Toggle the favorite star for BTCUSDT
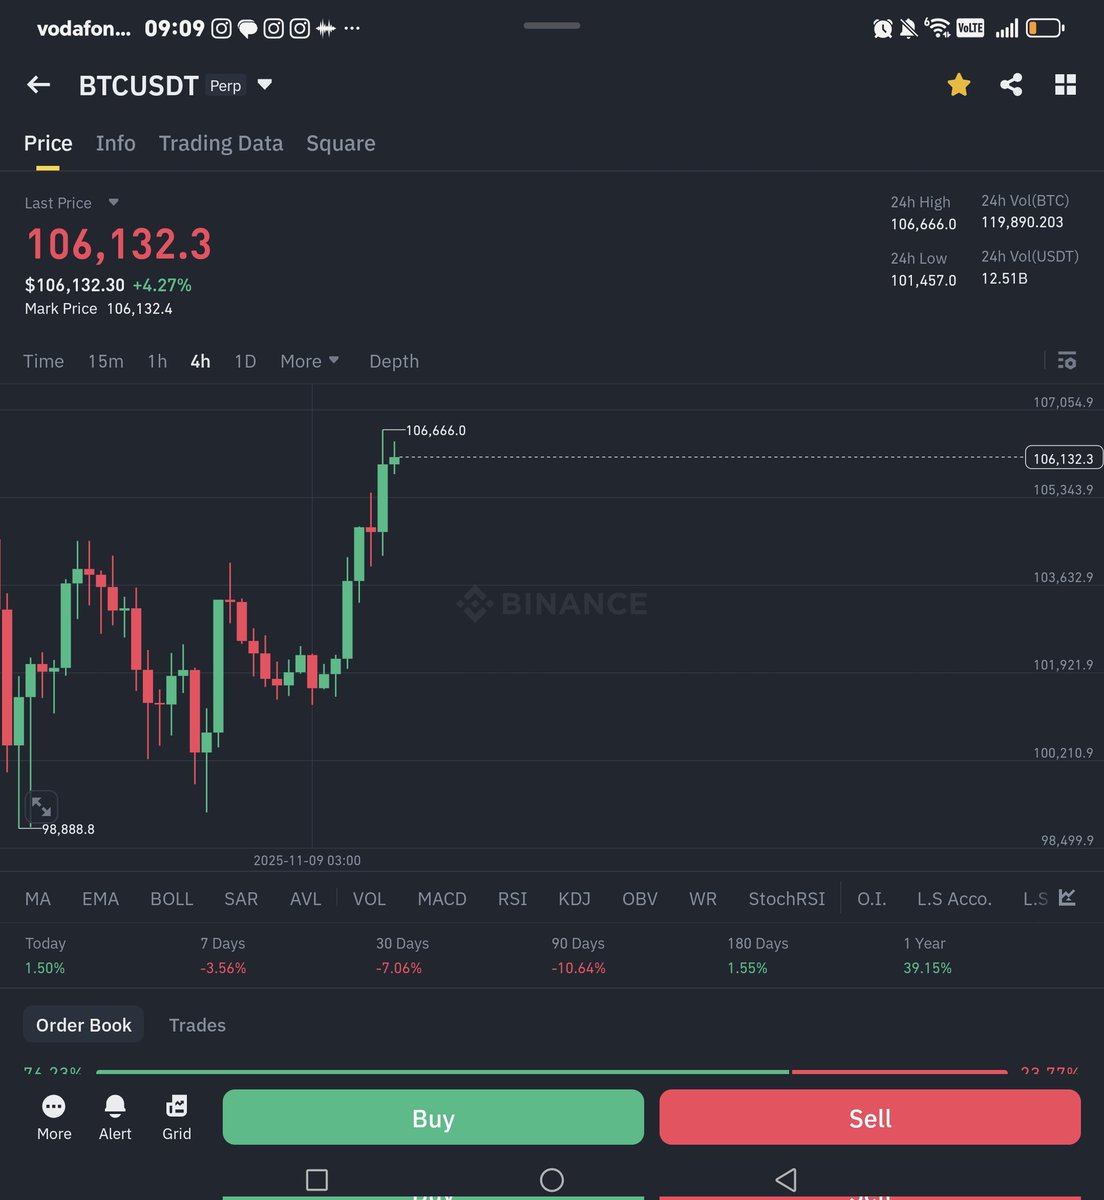 pos(958,85)
